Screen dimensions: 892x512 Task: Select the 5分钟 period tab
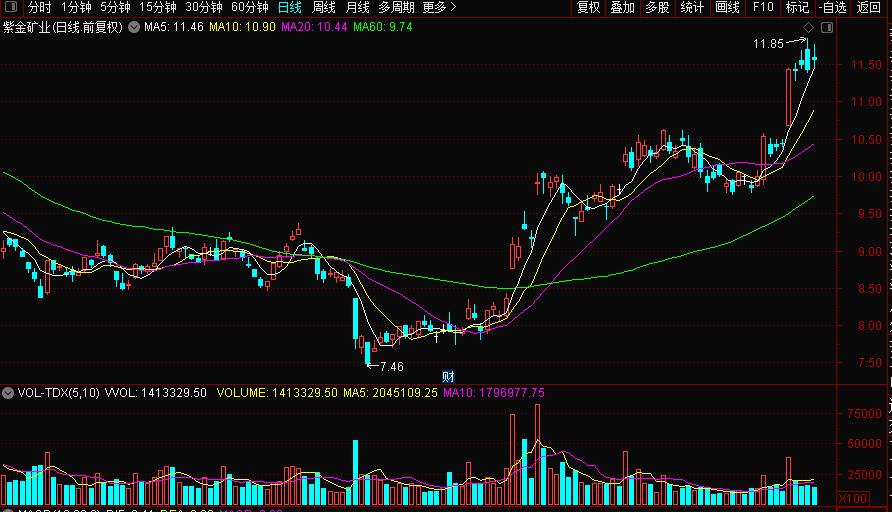[x=115, y=7]
